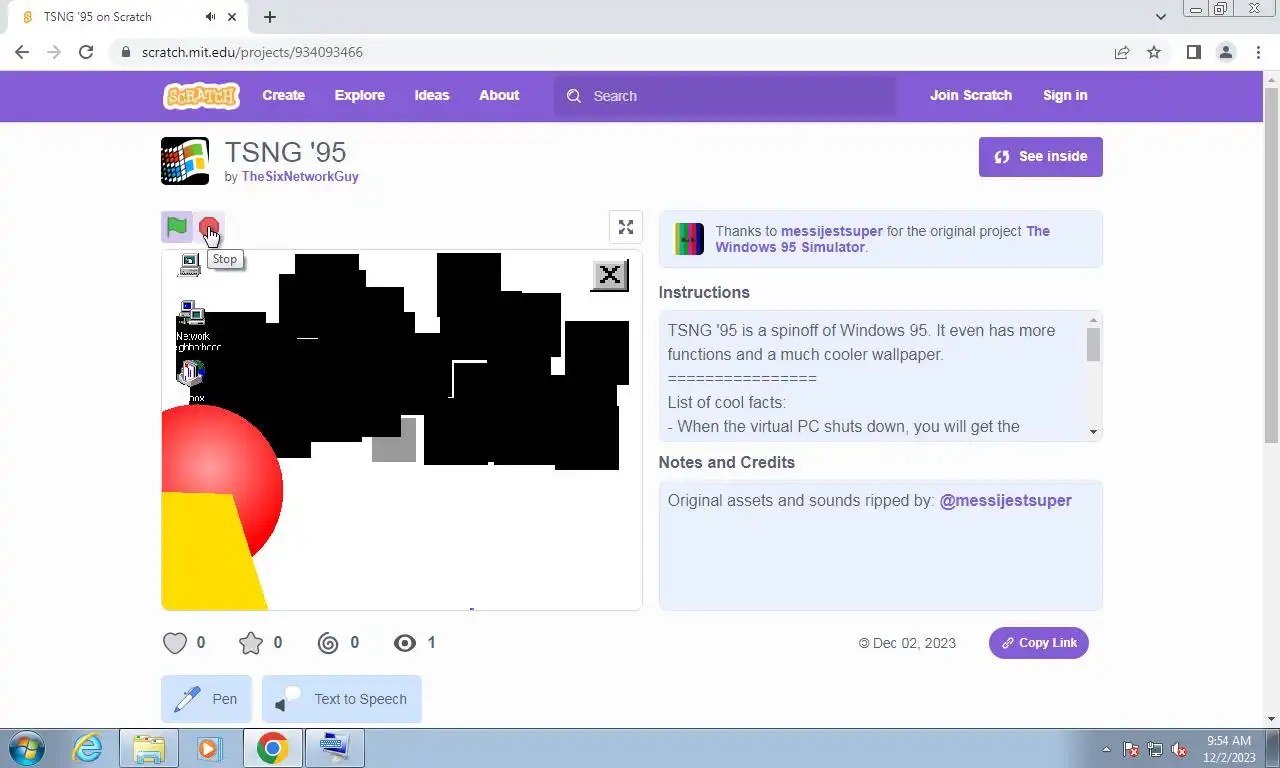The image size is (1280, 768).
Task: Open the Create menu item
Action: (284, 96)
